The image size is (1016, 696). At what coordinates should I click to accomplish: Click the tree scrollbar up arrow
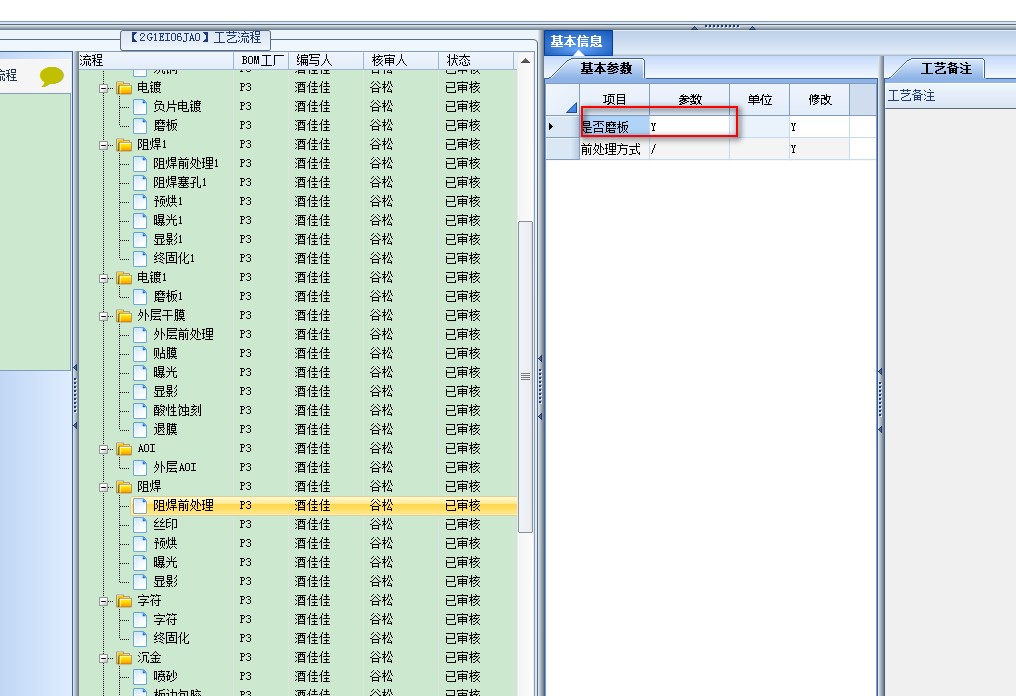(525, 61)
